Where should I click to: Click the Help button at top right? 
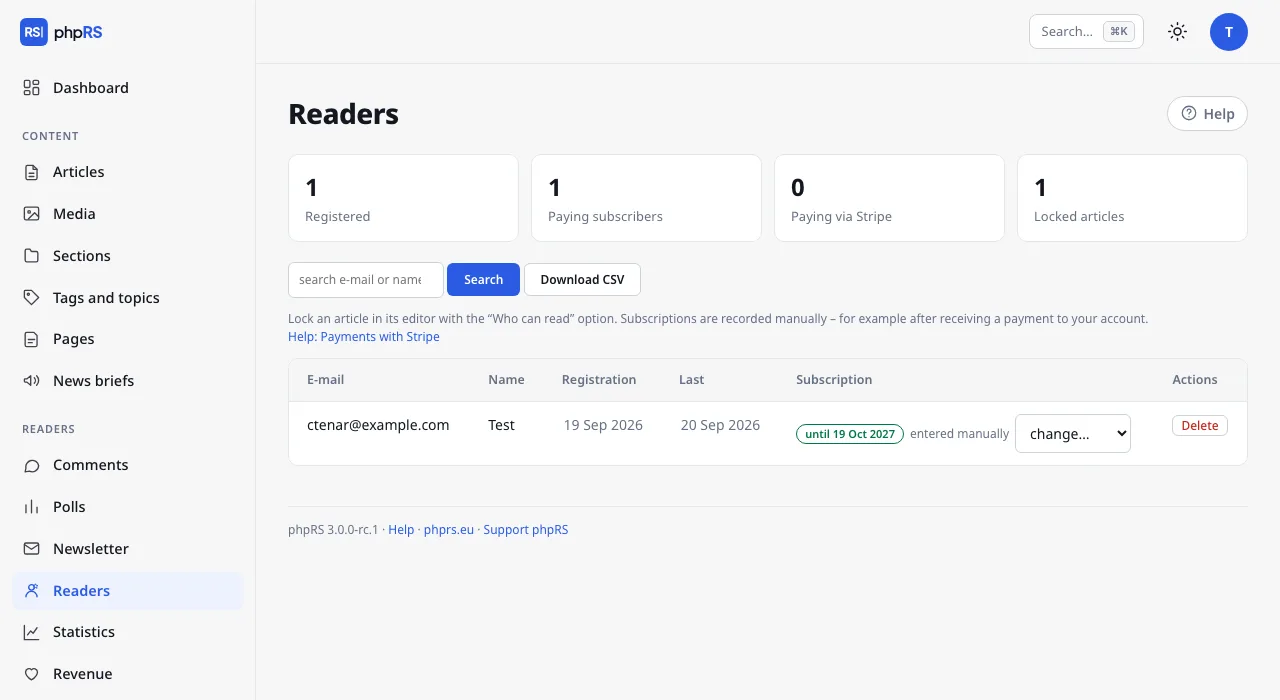click(1207, 114)
